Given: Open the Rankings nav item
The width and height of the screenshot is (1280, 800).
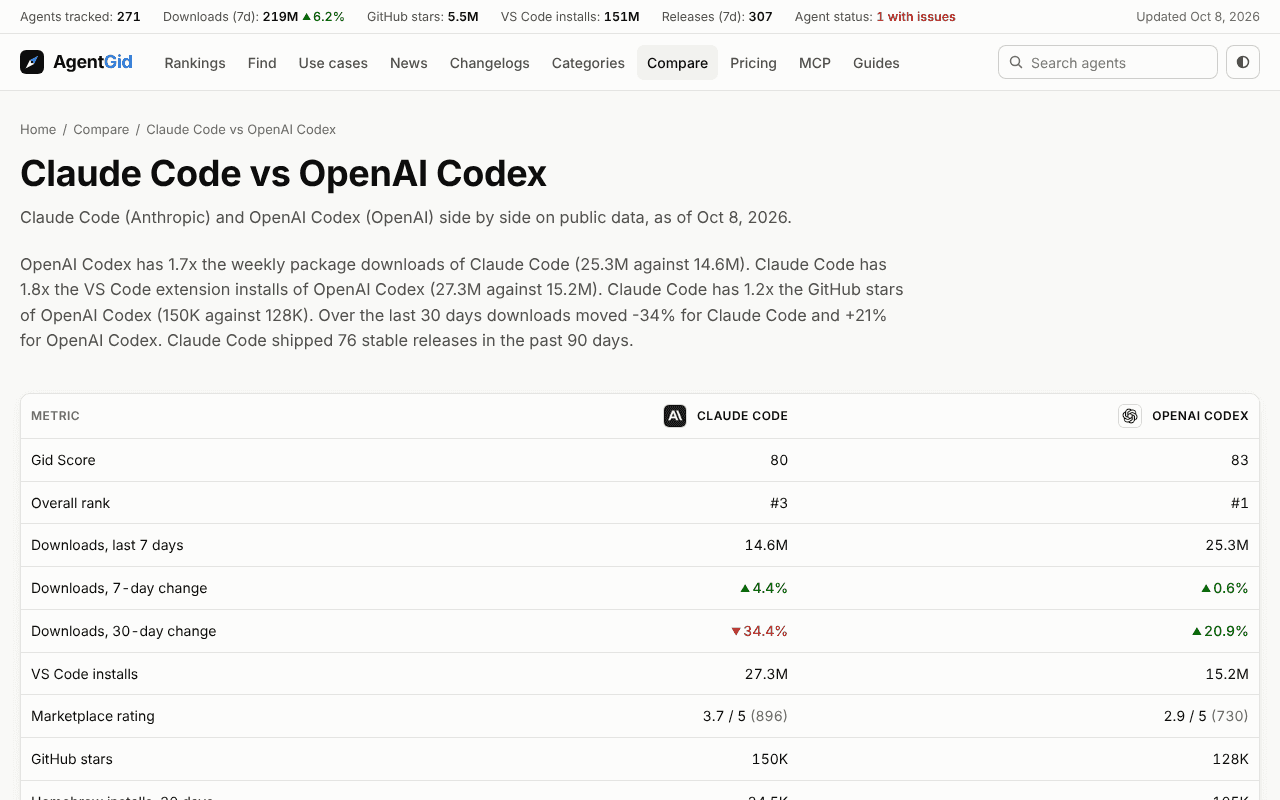Looking at the screenshot, I should (195, 62).
